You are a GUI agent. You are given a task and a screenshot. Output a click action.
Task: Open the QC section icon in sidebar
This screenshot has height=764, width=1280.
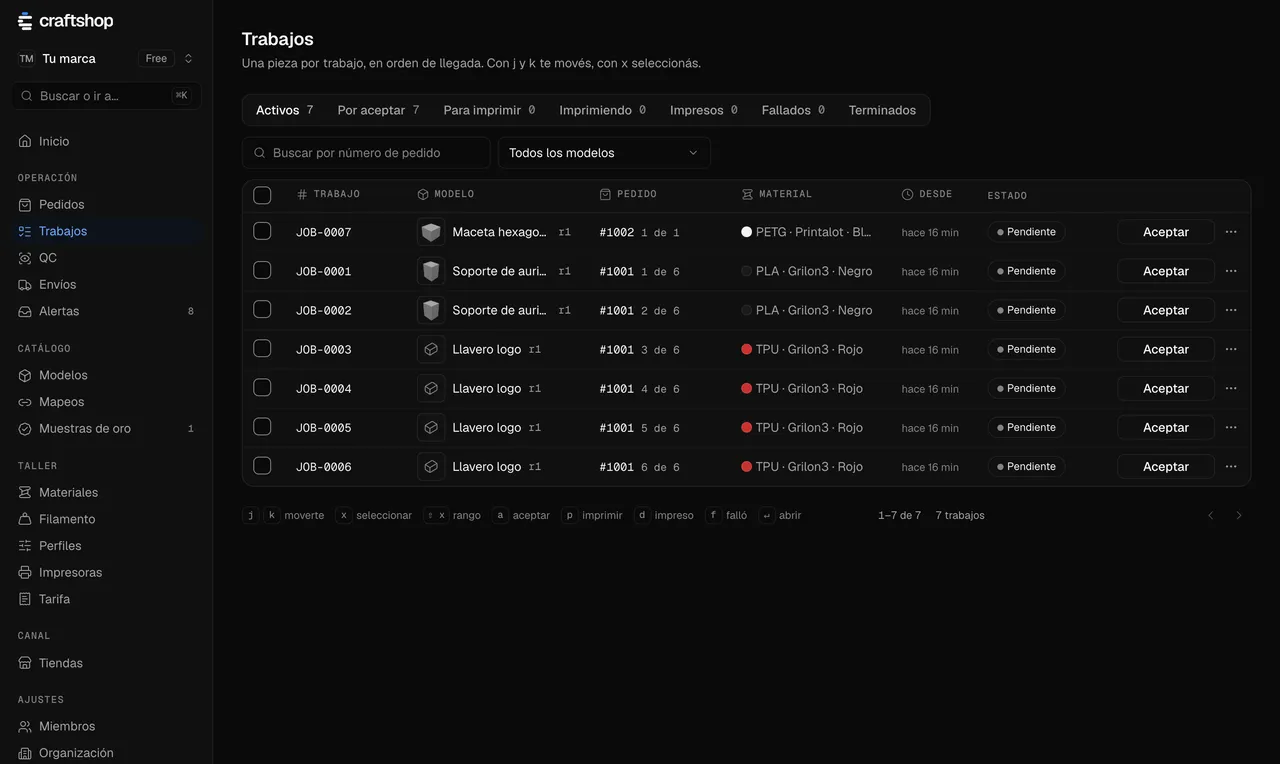[x=25, y=258]
